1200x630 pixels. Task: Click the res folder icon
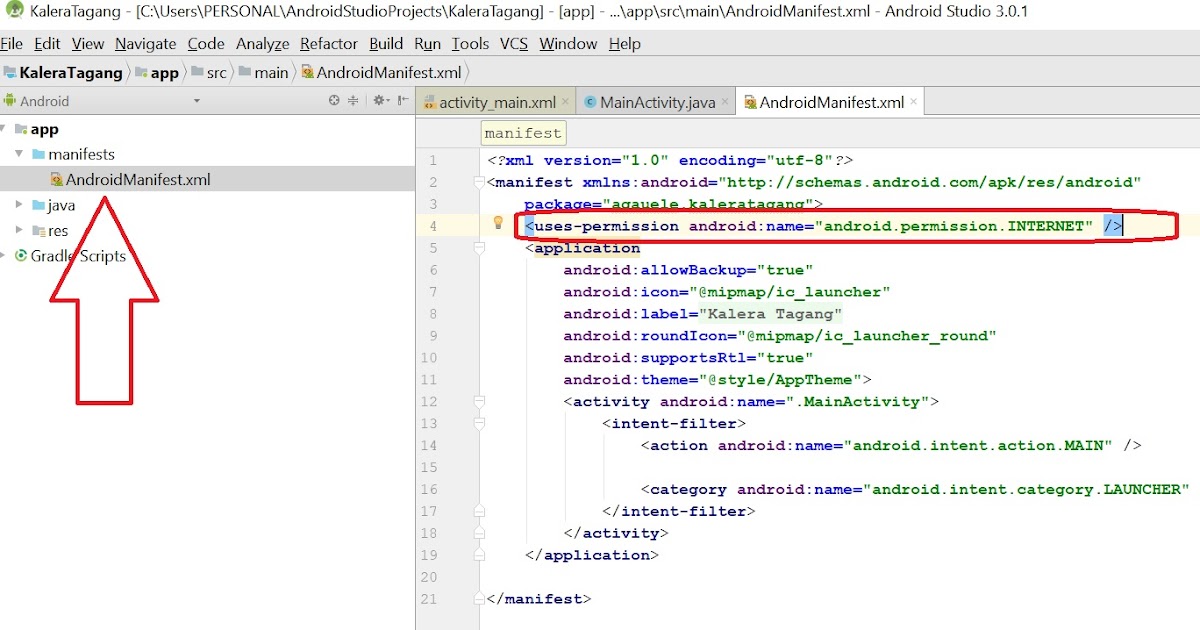click(39, 231)
